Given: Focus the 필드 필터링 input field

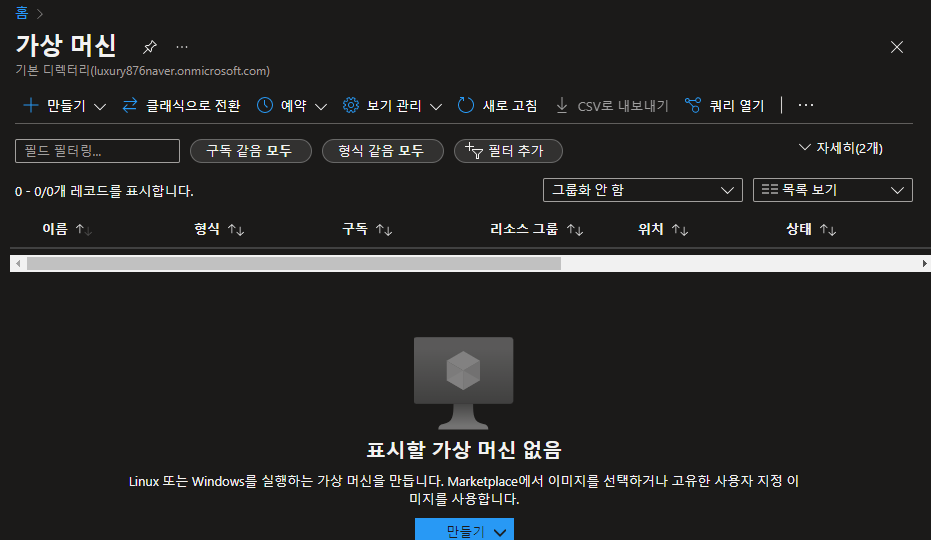Looking at the screenshot, I should (x=97, y=151).
